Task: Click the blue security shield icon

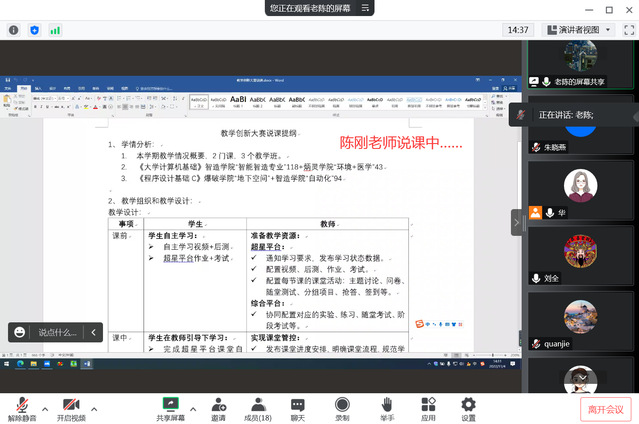Action: [35, 30]
